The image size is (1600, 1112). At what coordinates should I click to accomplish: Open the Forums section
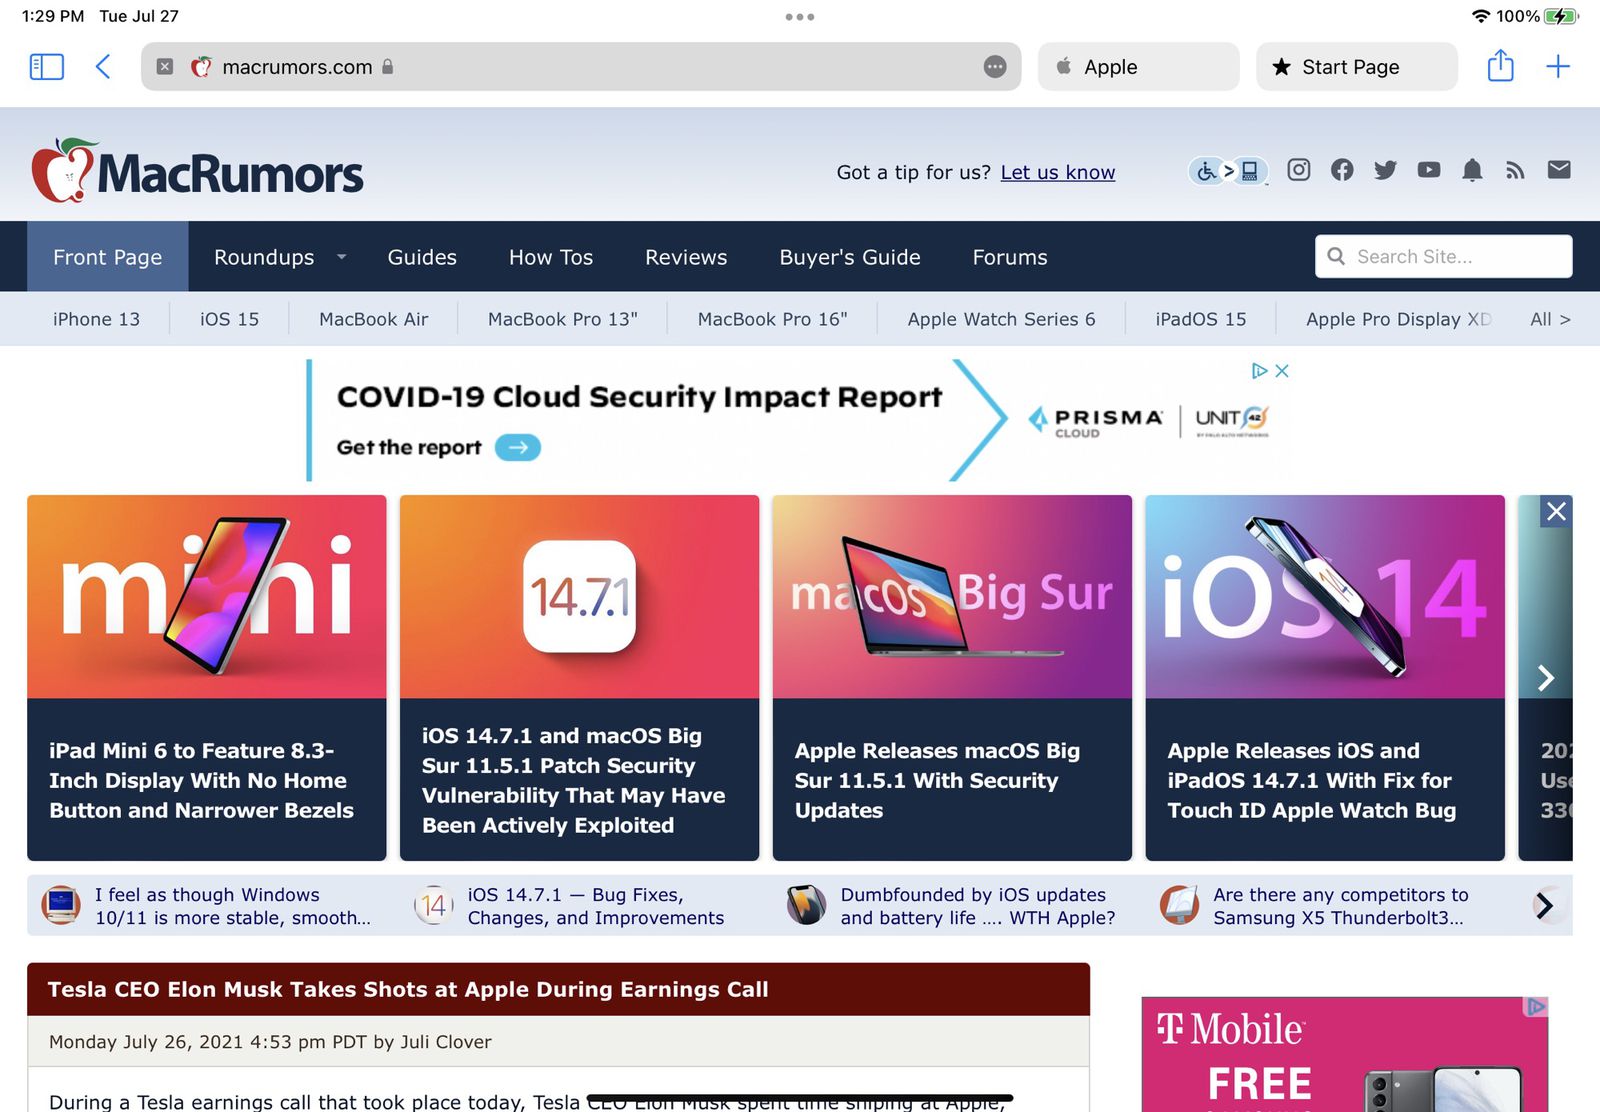(1010, 257)
